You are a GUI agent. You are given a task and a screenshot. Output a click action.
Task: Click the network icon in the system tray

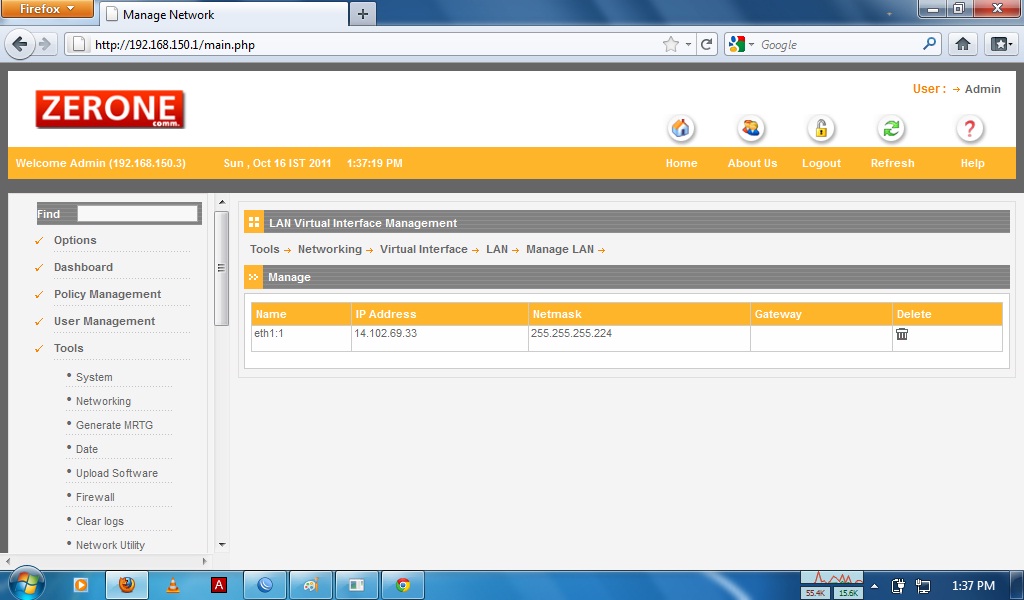[923, 586]
